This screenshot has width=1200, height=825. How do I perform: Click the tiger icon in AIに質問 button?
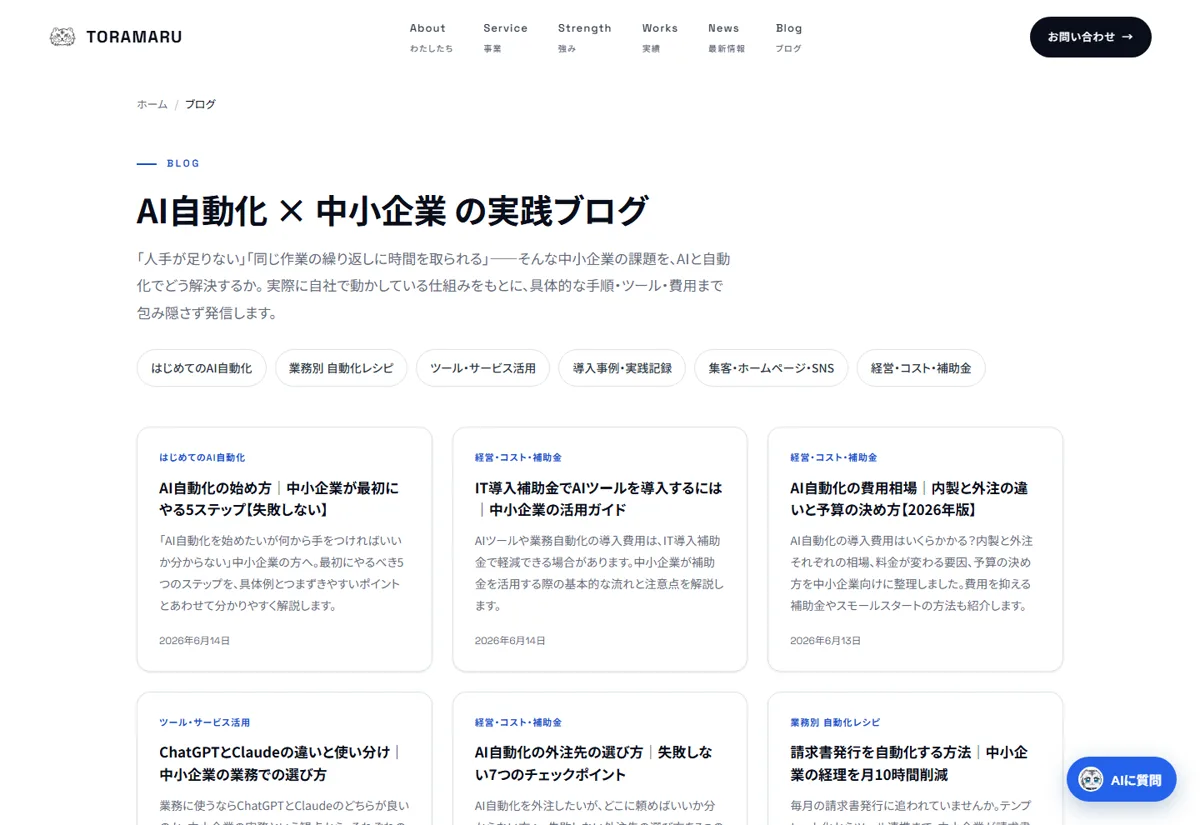click(1091, 779)
